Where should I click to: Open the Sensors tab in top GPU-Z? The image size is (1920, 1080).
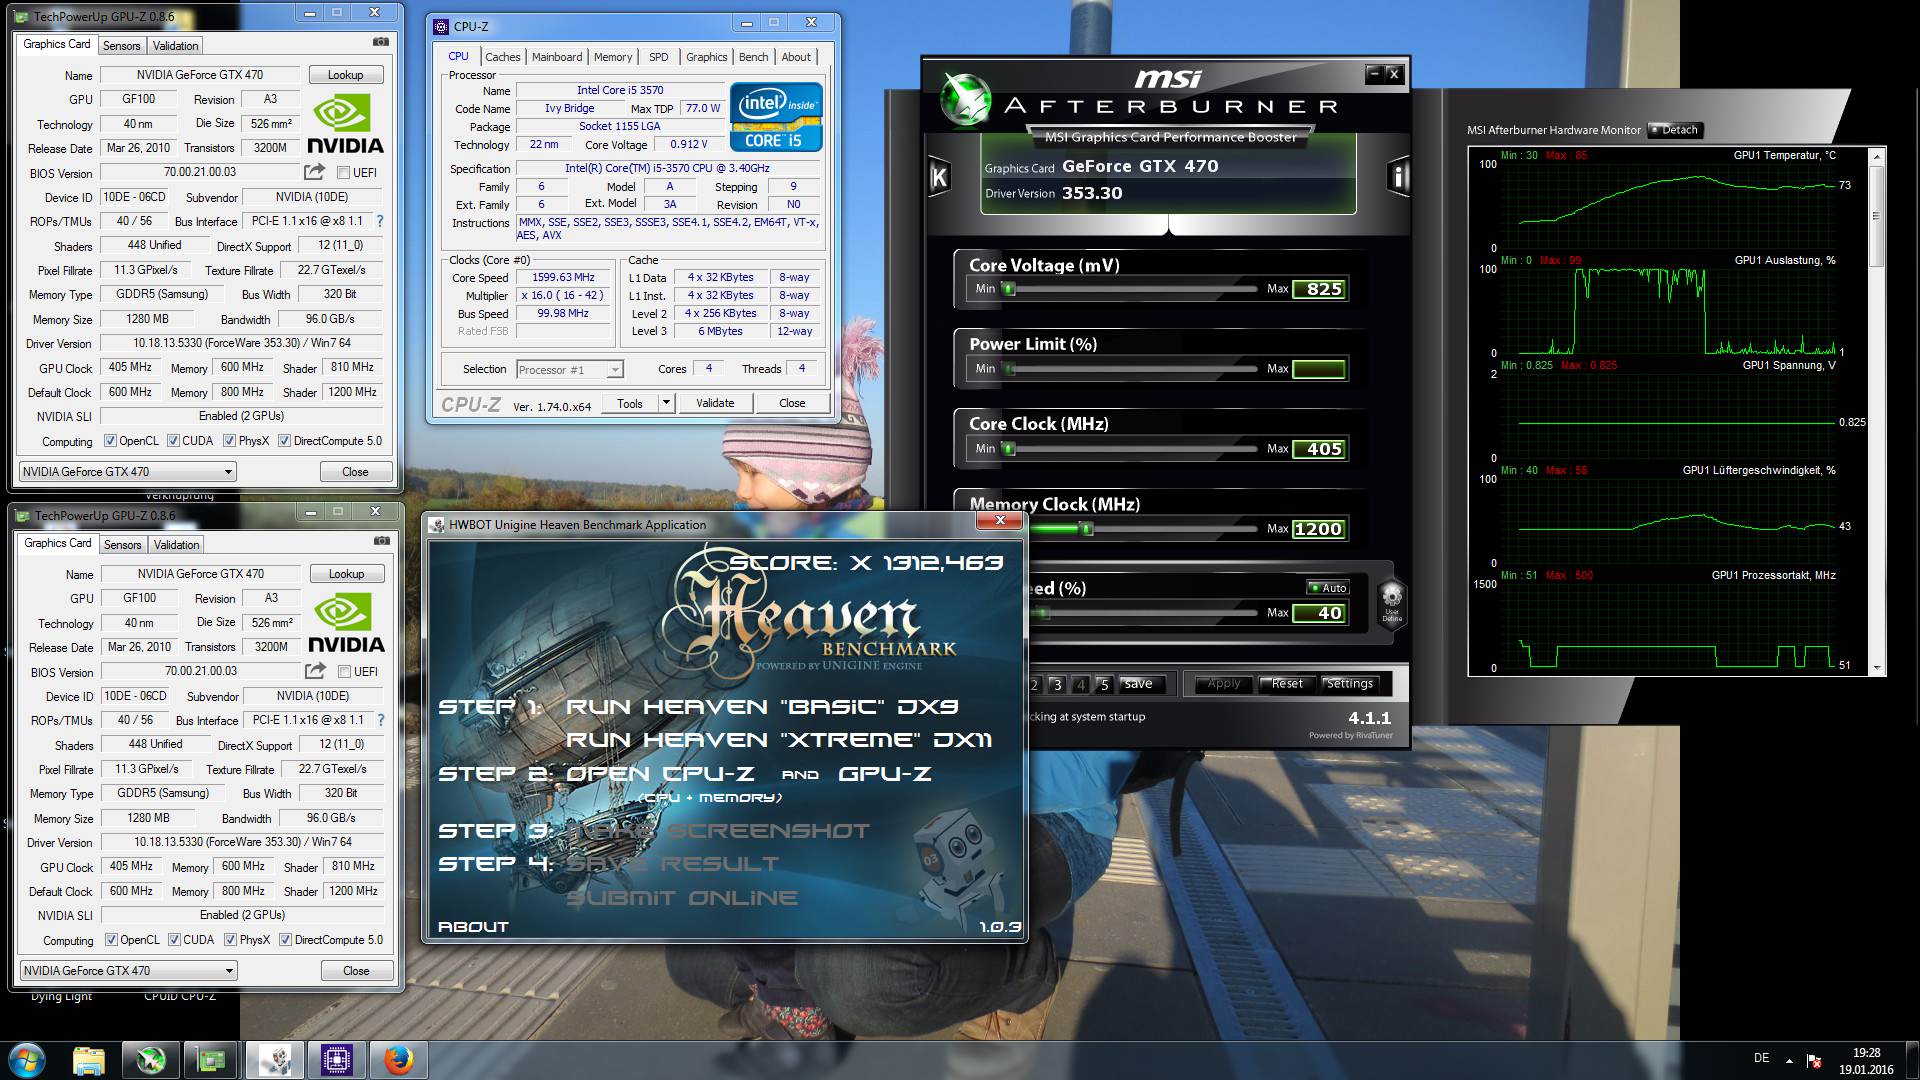point(122,46)
